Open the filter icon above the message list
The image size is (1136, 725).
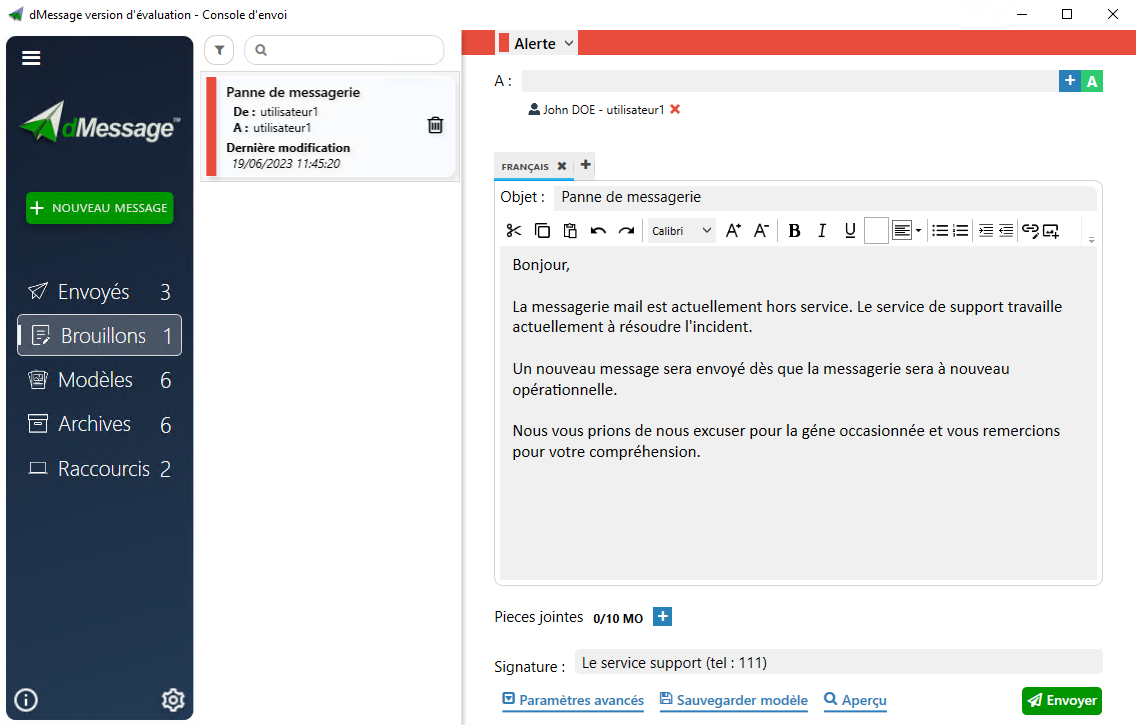point(218,49)
